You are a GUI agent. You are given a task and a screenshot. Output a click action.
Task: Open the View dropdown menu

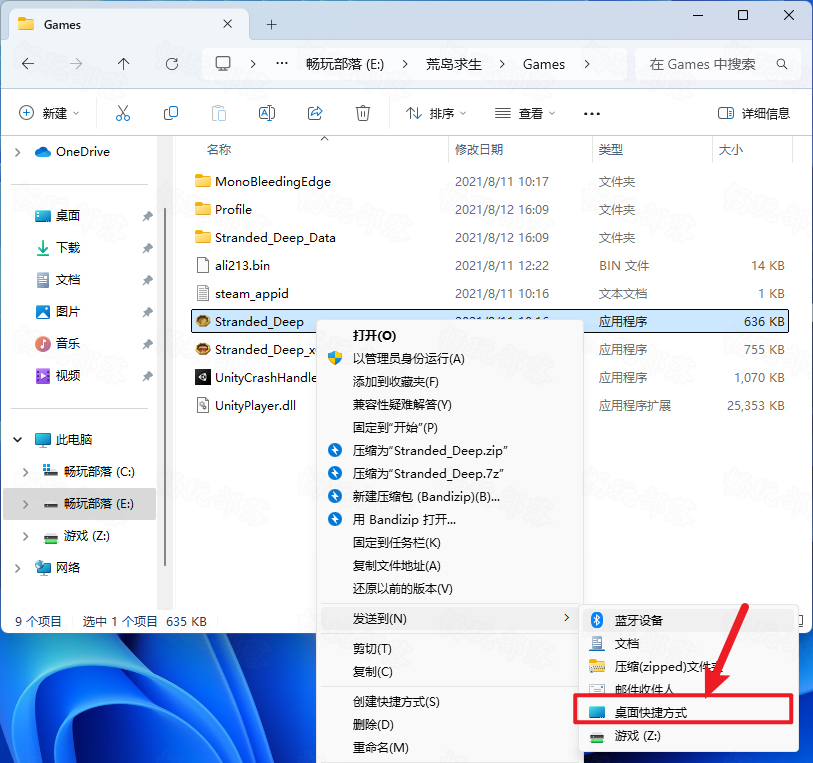click(525, 113)
